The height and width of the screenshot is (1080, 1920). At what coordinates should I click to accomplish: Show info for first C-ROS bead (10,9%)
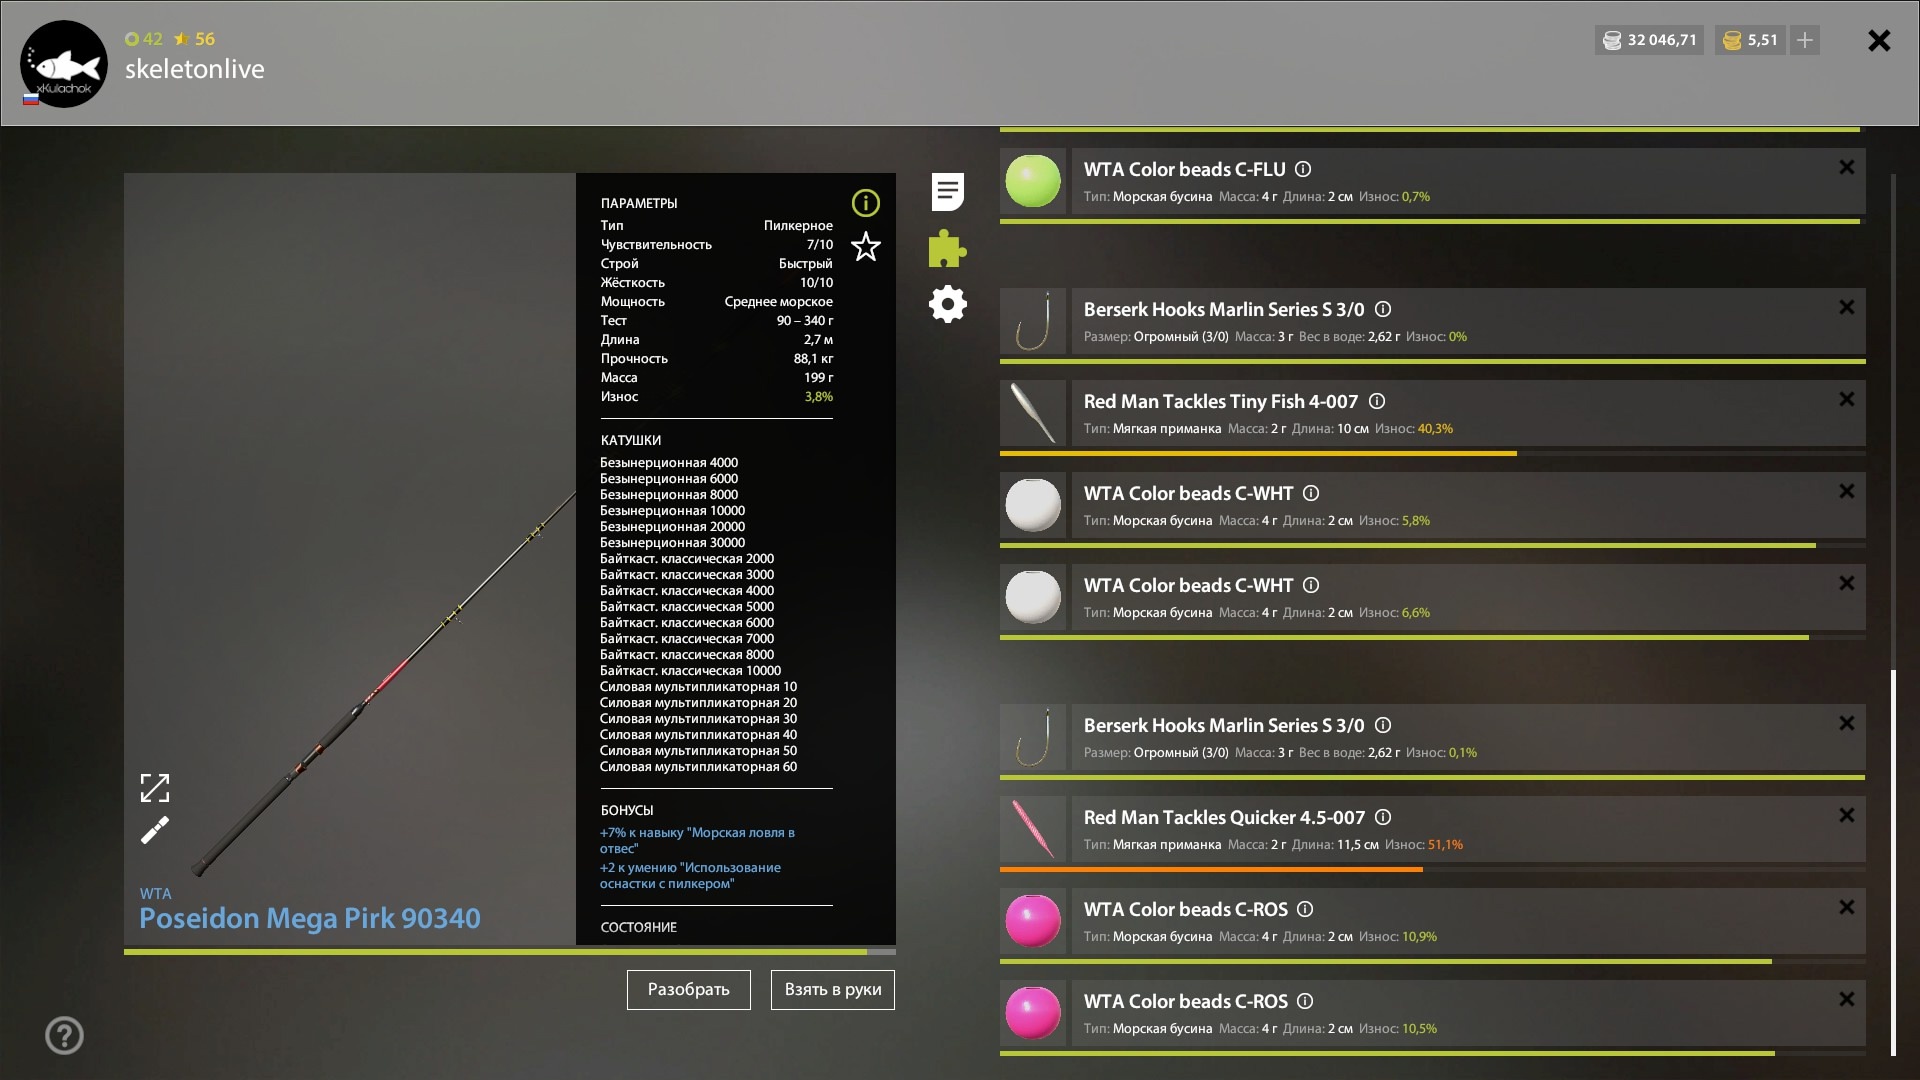[x=1304, y=909]
